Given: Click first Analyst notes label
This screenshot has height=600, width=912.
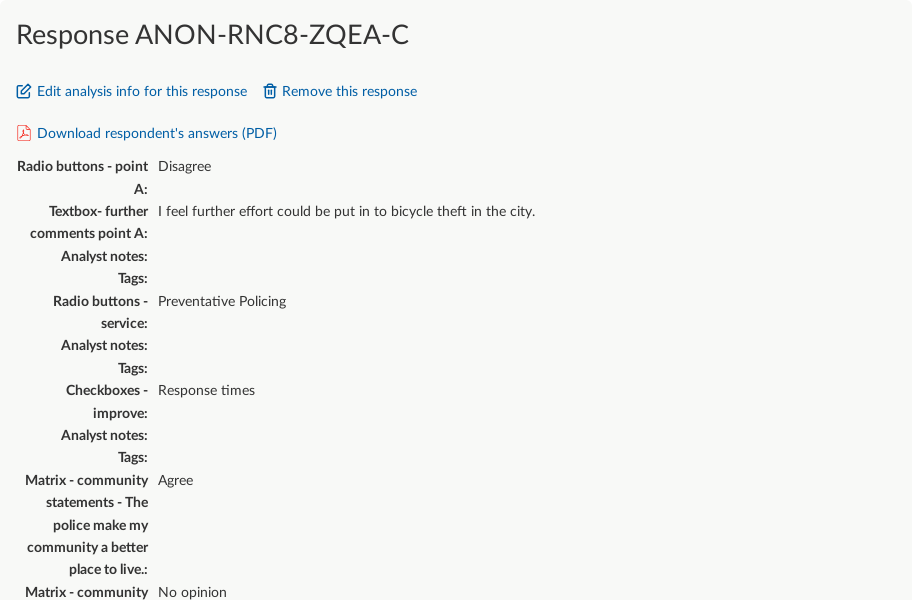Looking at the screenshot, I should [x=104, y=256].
